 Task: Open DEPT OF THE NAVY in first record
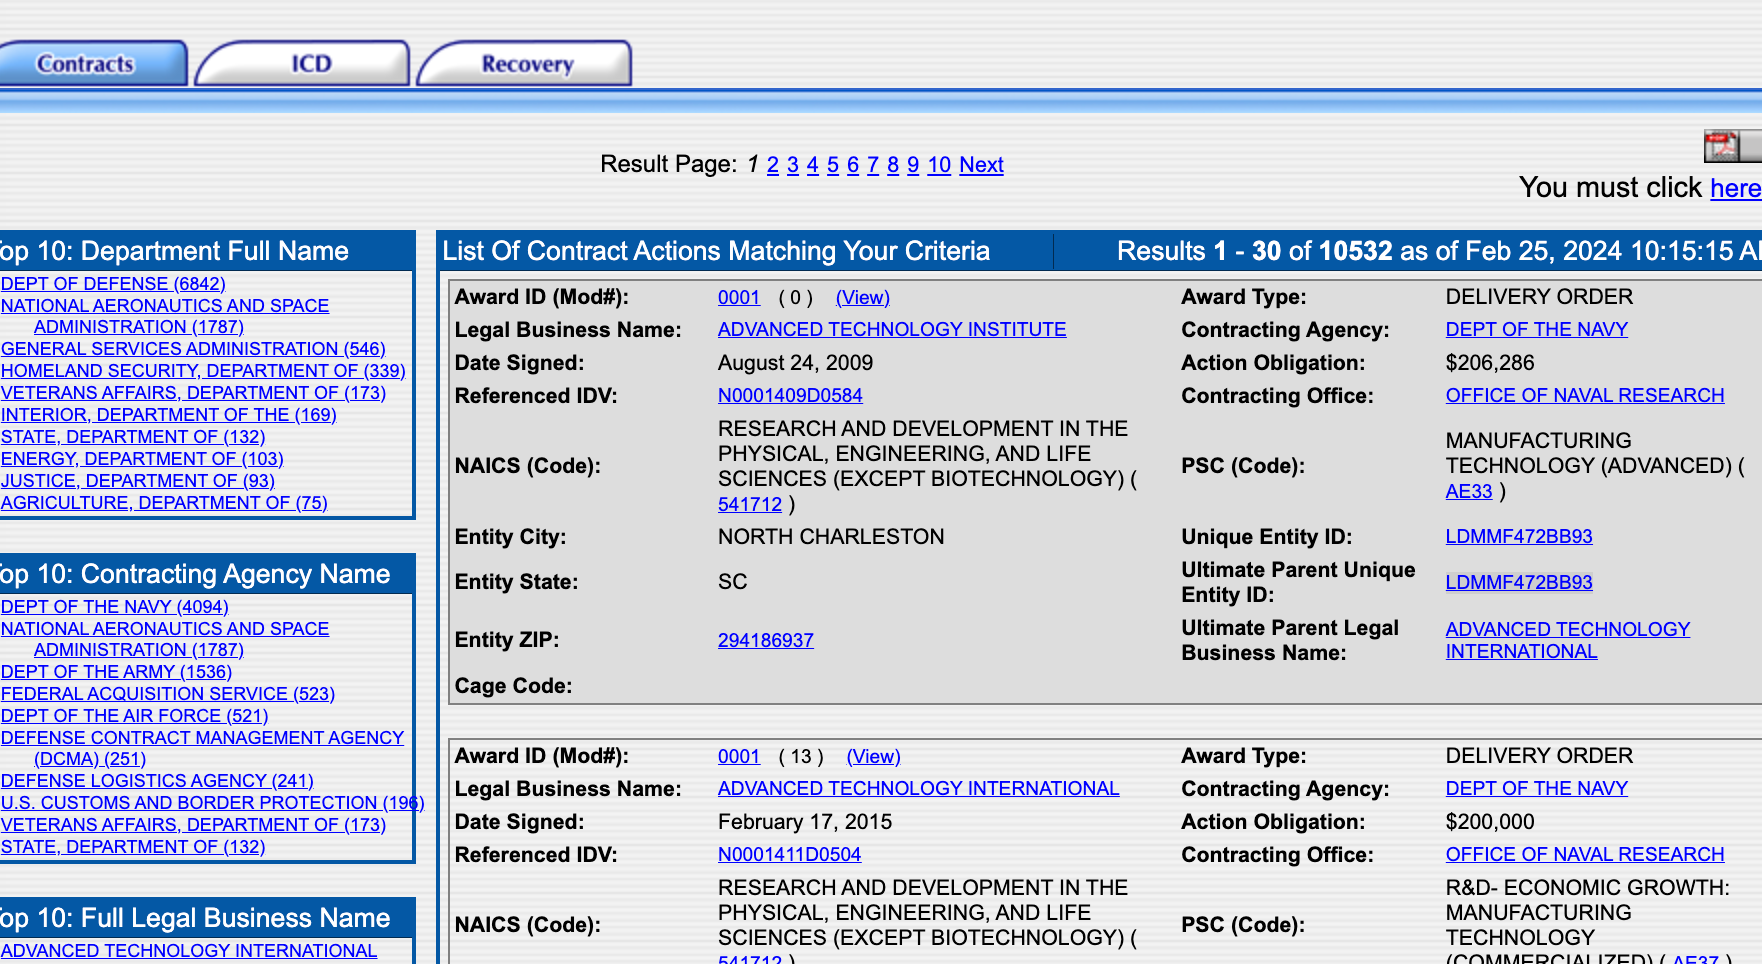pos(1537,330)
